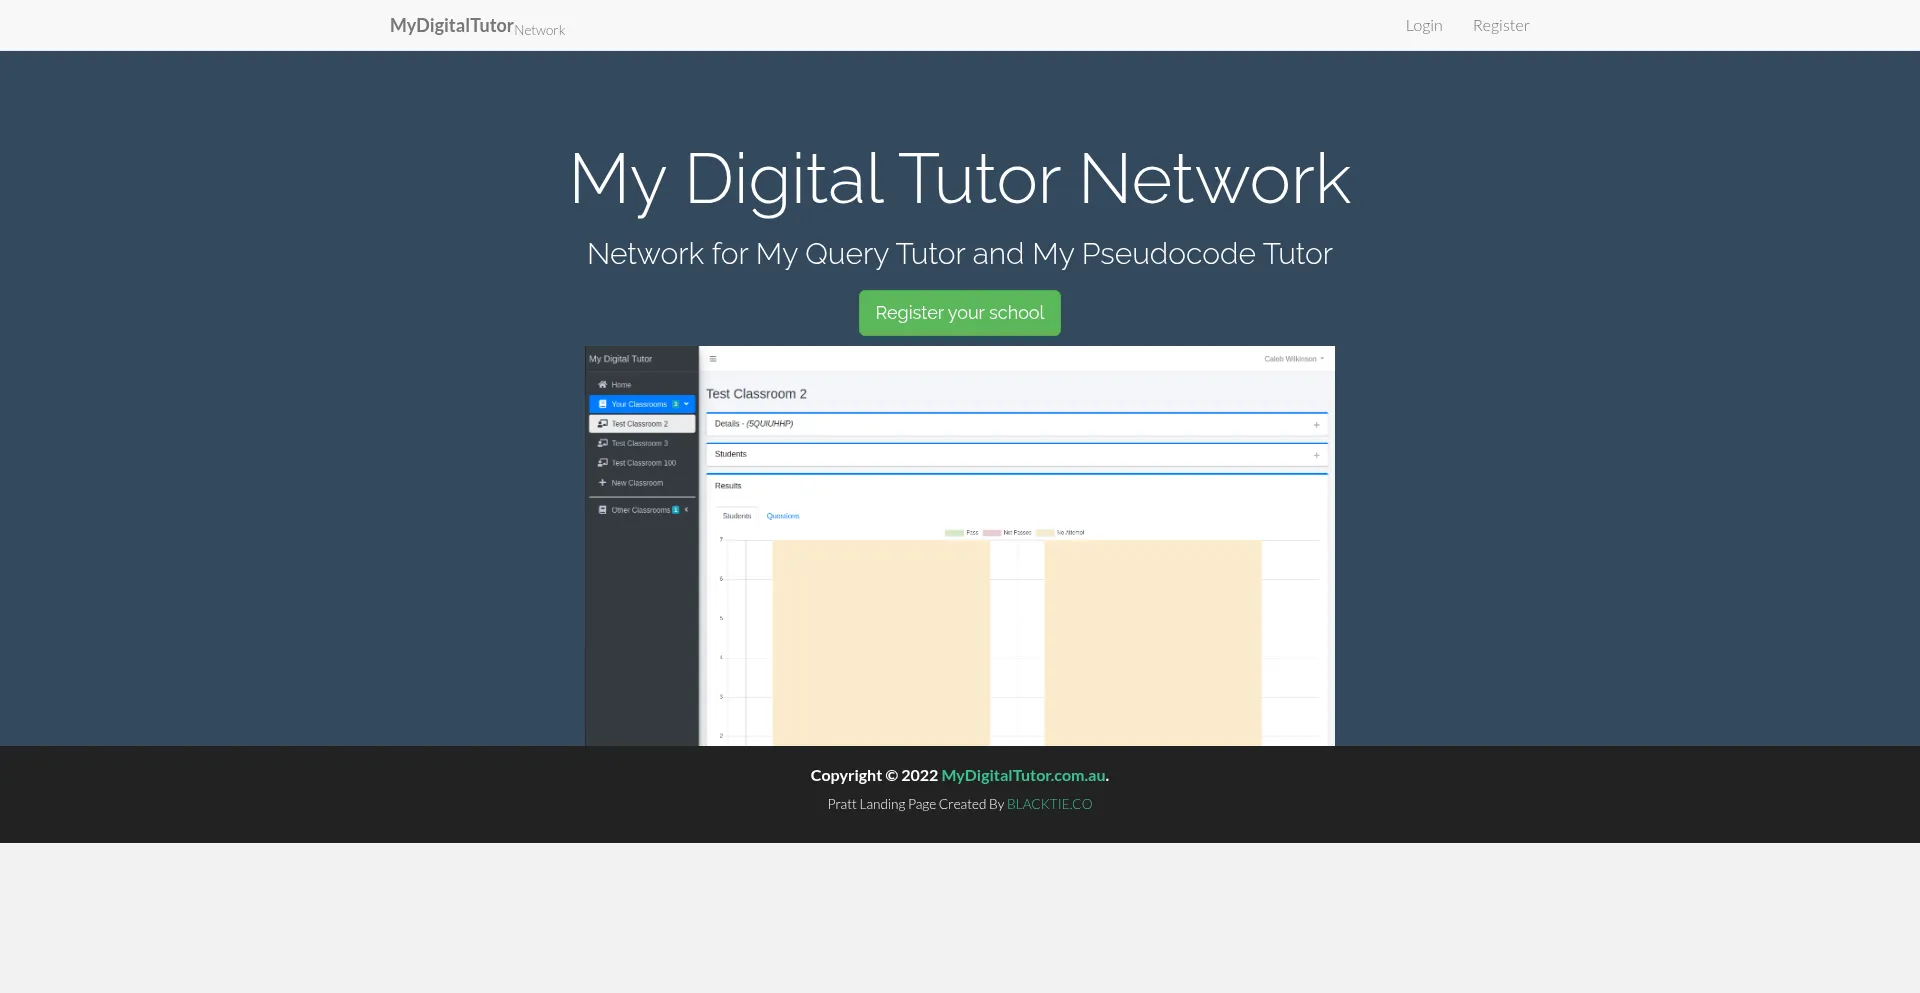Open the BLACKTIE.CO credit link
Image resolution: width=1920 pixels, height=993 pixels.
click(1049, 804)
